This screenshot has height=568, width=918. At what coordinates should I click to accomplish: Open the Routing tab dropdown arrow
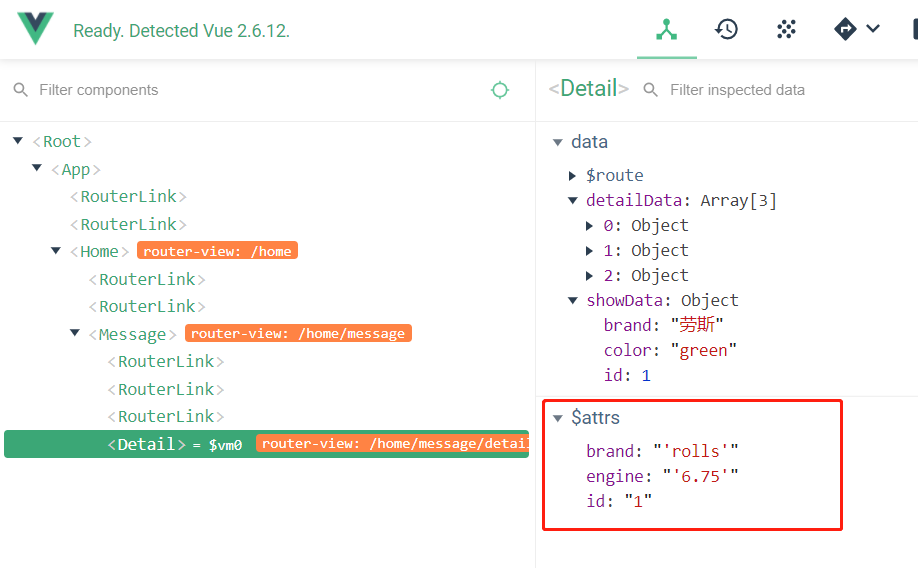[872, 29]
